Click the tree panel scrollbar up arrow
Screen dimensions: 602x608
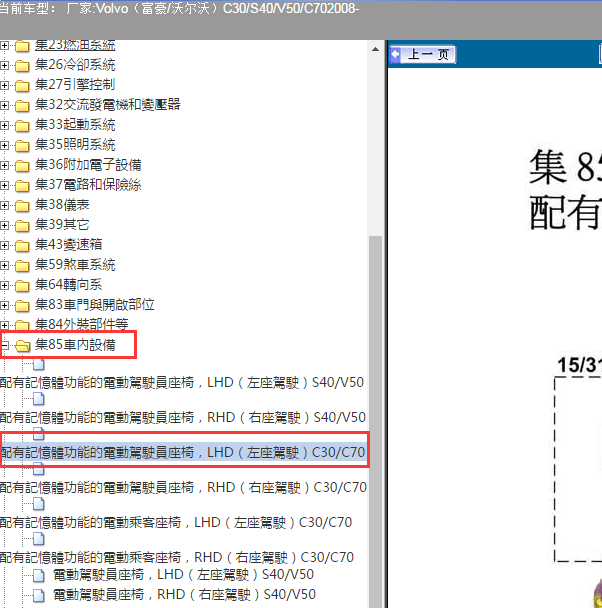(x=375, y=50)
